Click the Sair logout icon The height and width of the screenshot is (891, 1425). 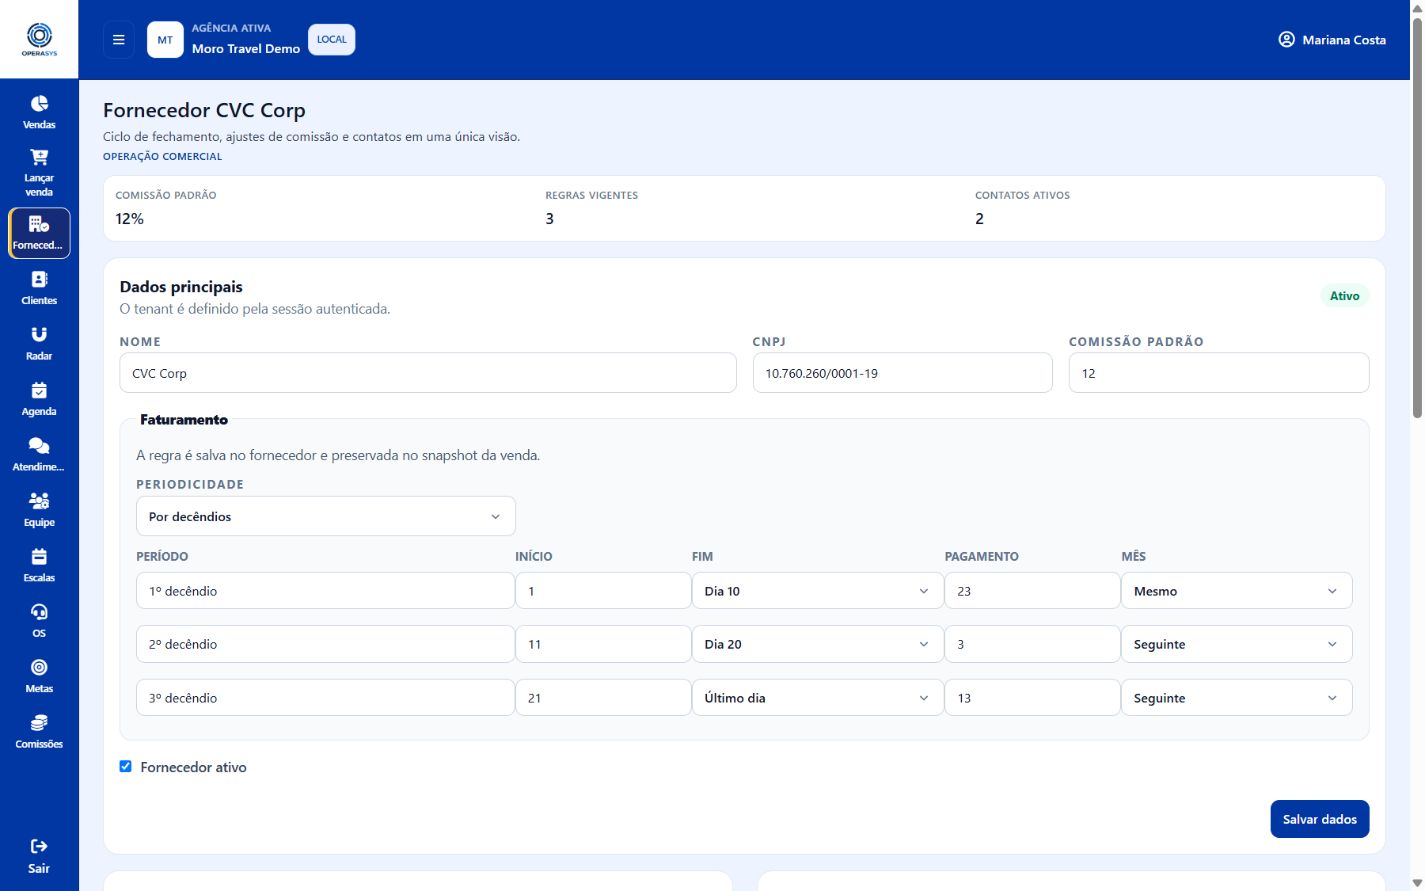pyautogui.click(x=39, y=846)
